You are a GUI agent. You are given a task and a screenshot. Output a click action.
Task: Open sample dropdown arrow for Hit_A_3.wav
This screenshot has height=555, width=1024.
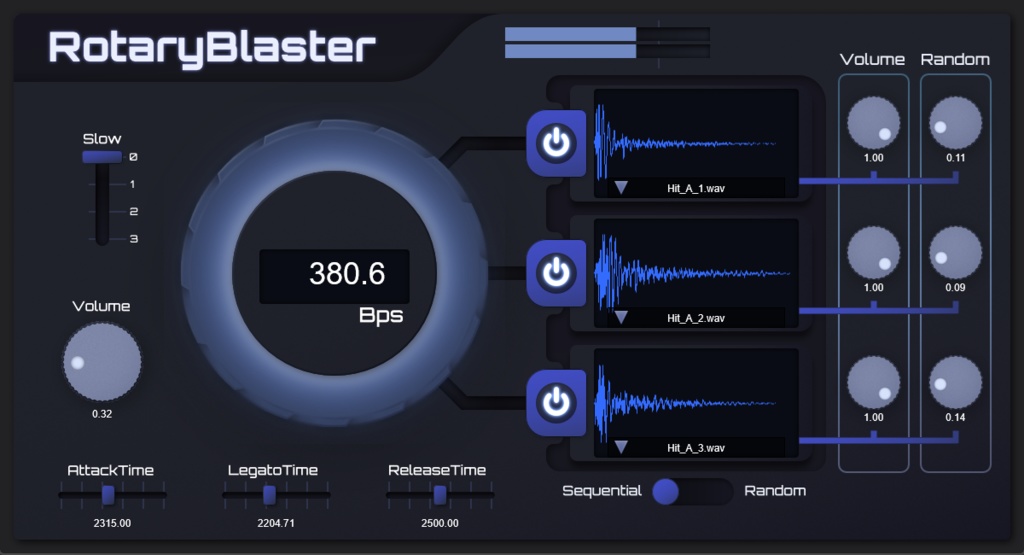coord(621,448)
